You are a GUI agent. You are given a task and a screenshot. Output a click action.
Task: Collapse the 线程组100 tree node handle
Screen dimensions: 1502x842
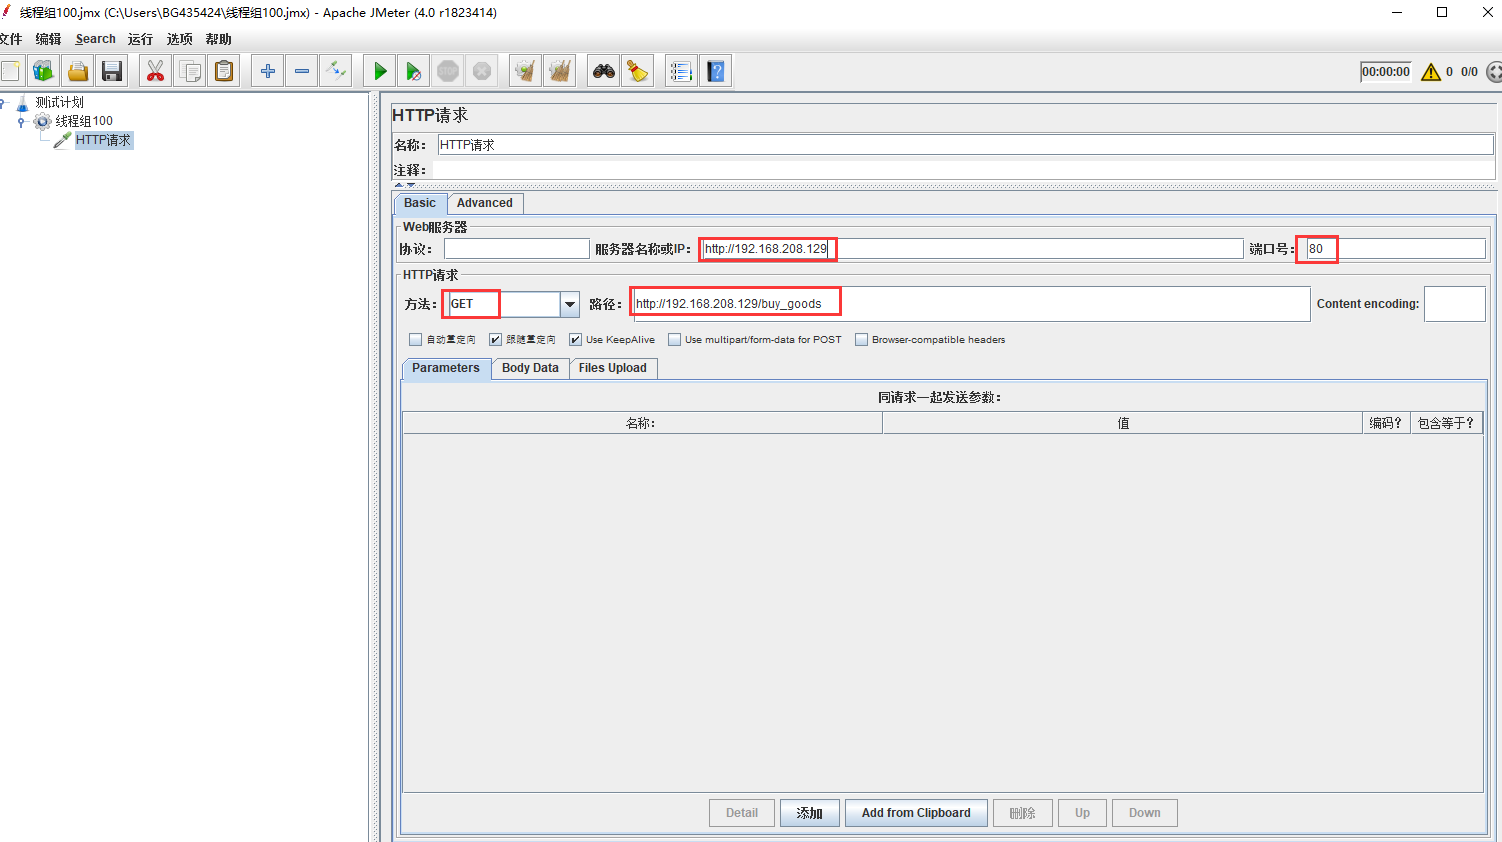point(21,121)
